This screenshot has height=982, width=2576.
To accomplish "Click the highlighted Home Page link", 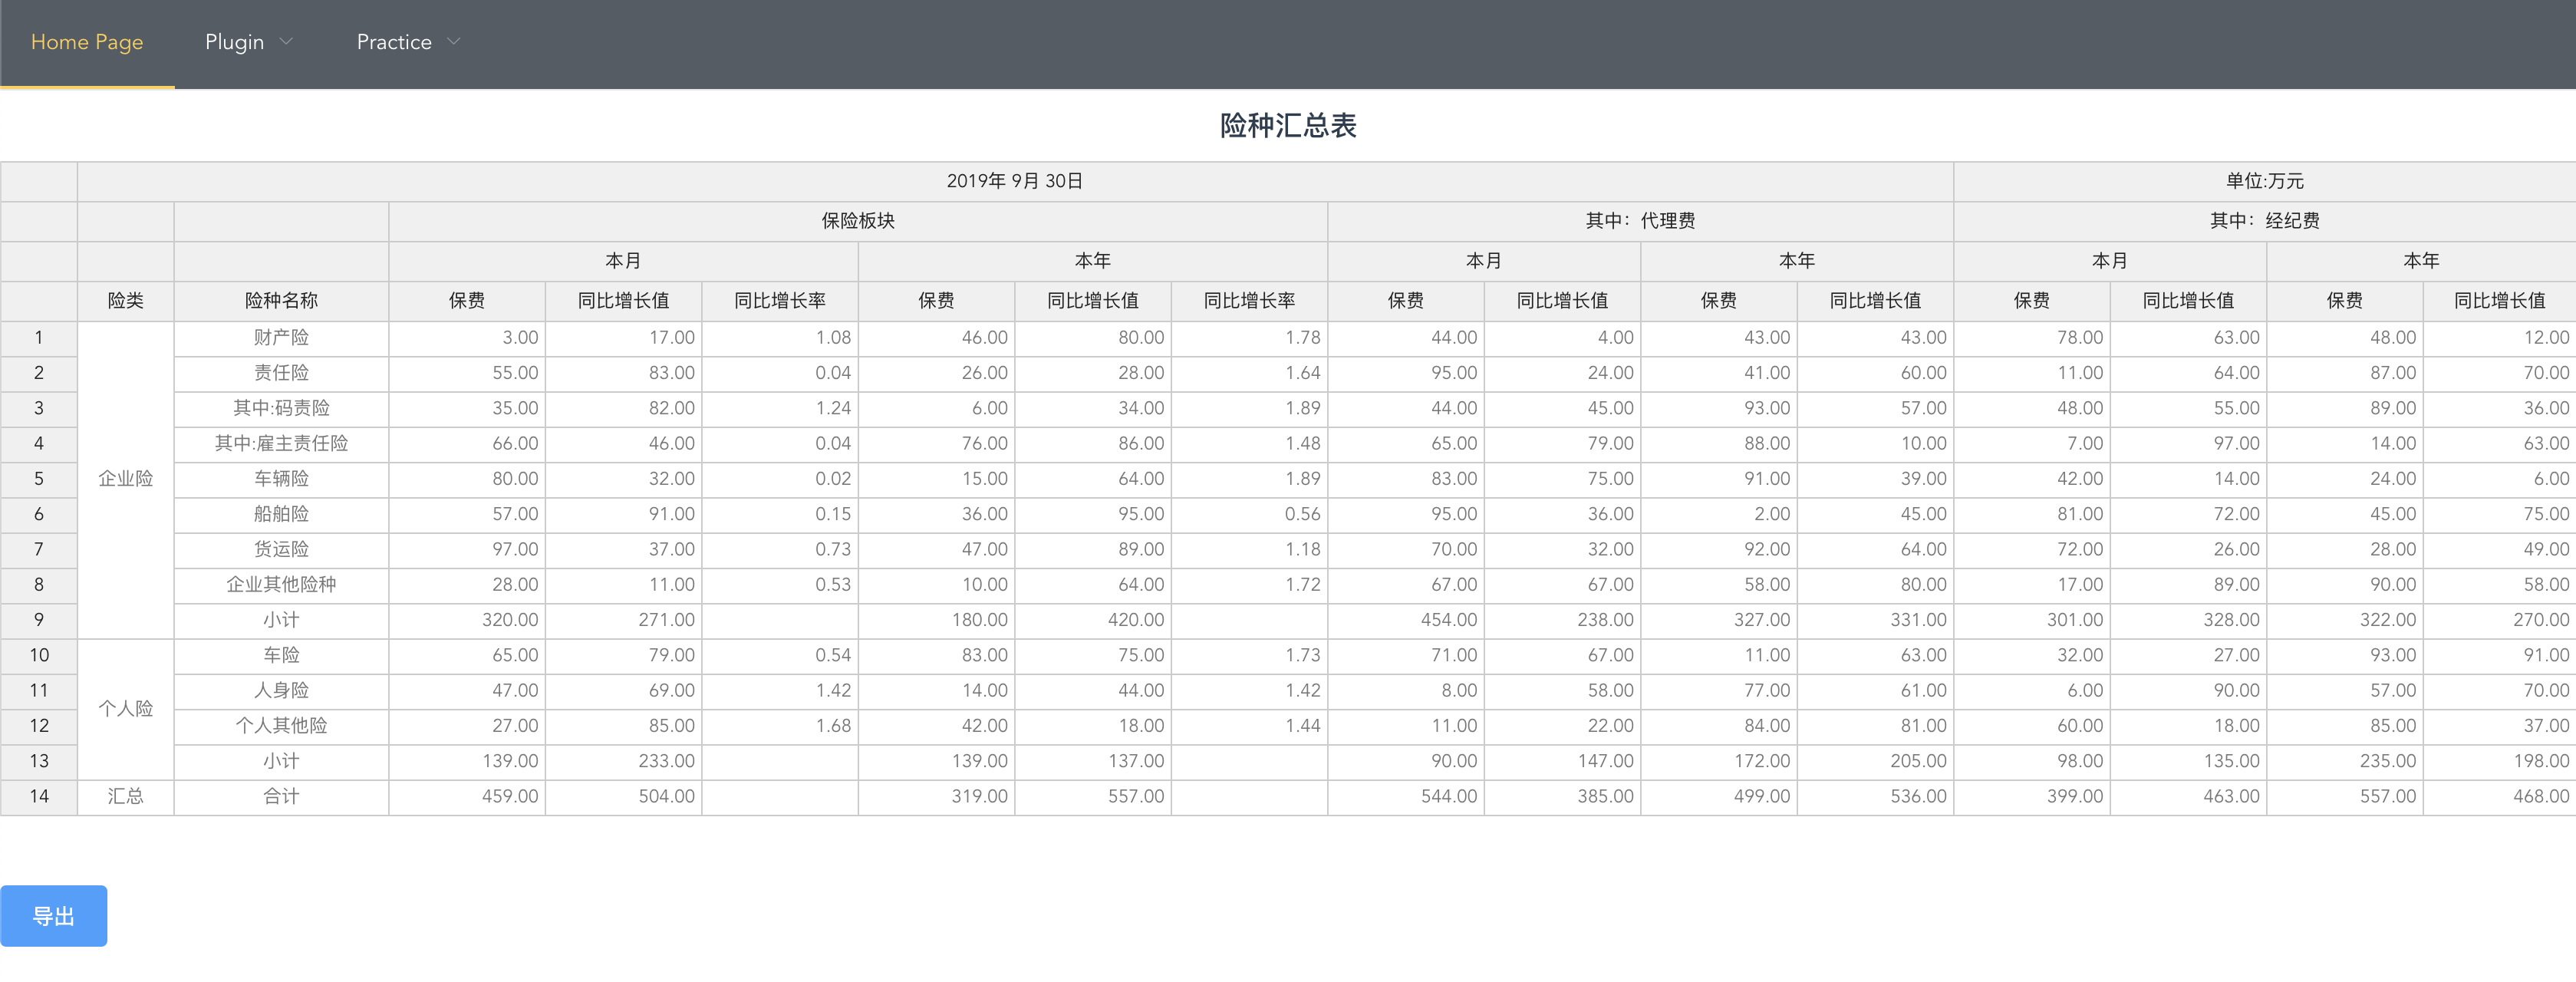I will [87, 42].
